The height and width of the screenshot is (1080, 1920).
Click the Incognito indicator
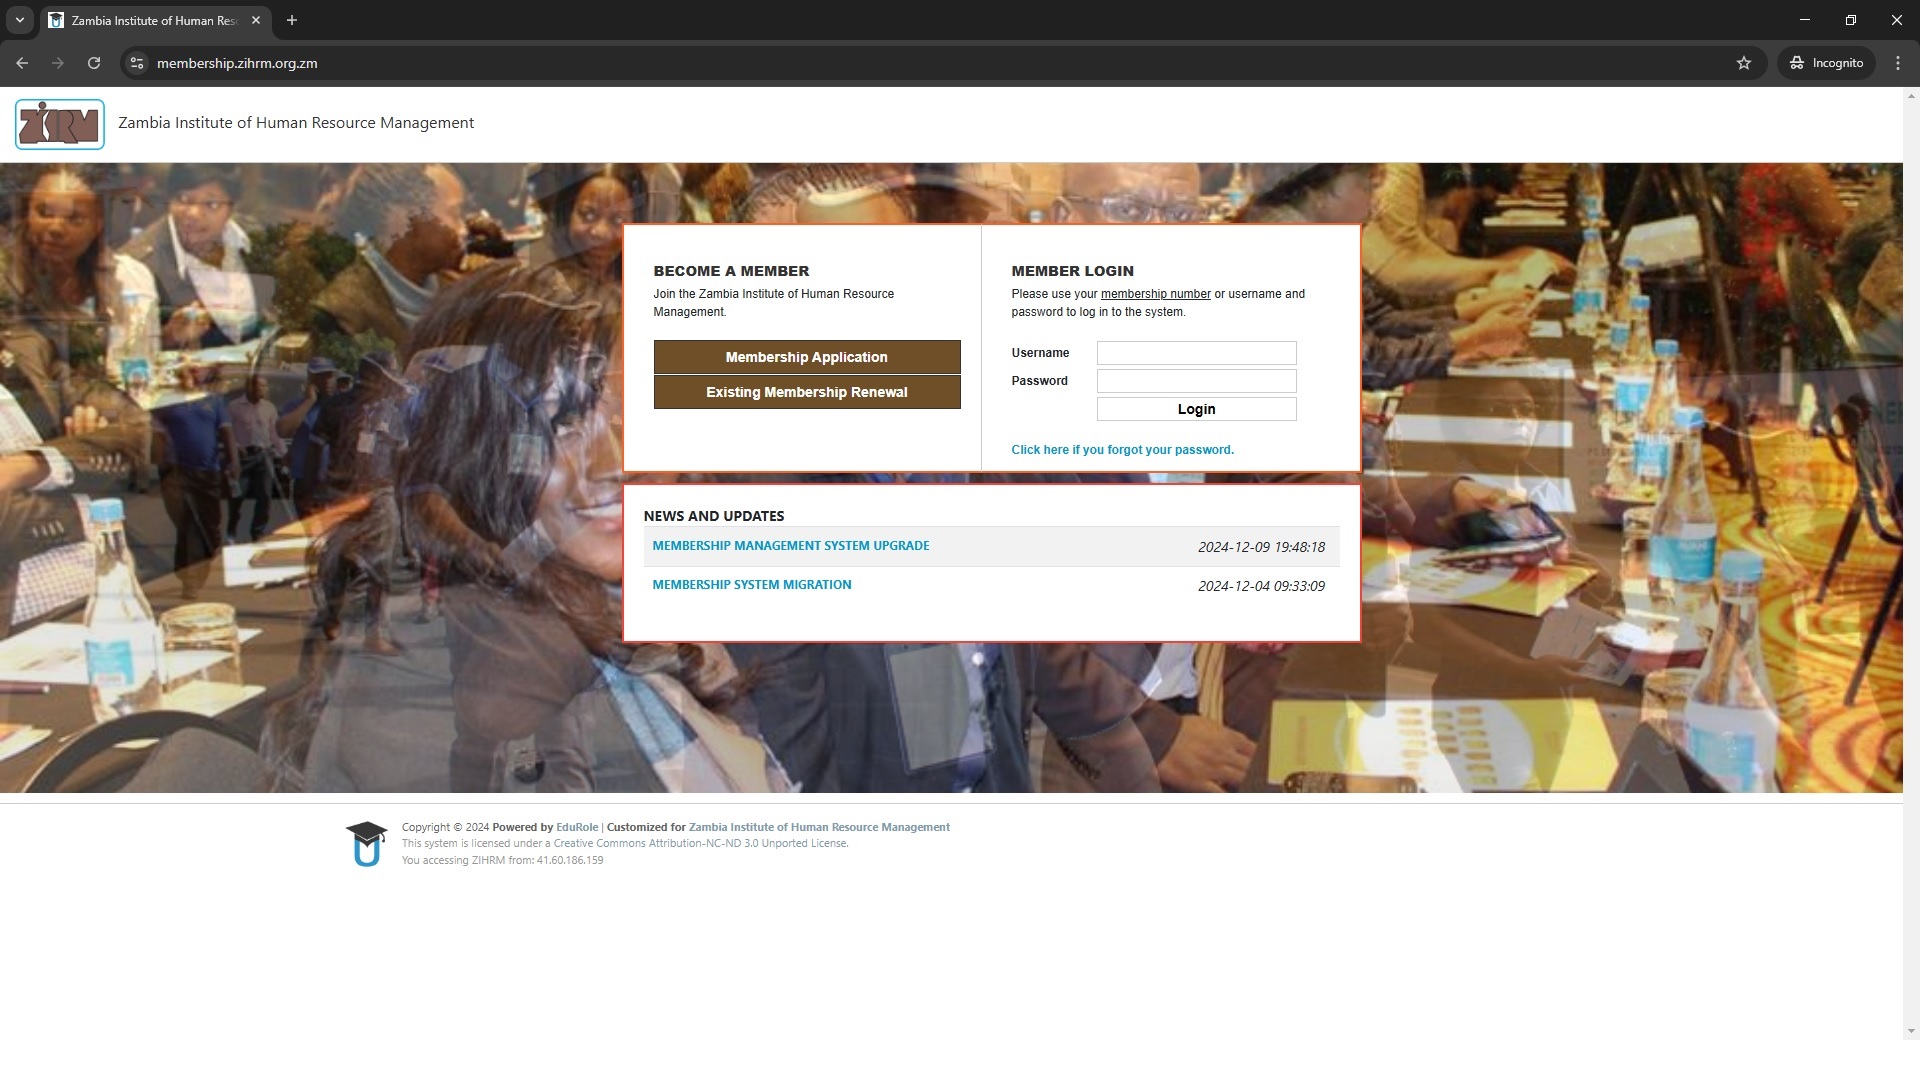click(1826, 63)
